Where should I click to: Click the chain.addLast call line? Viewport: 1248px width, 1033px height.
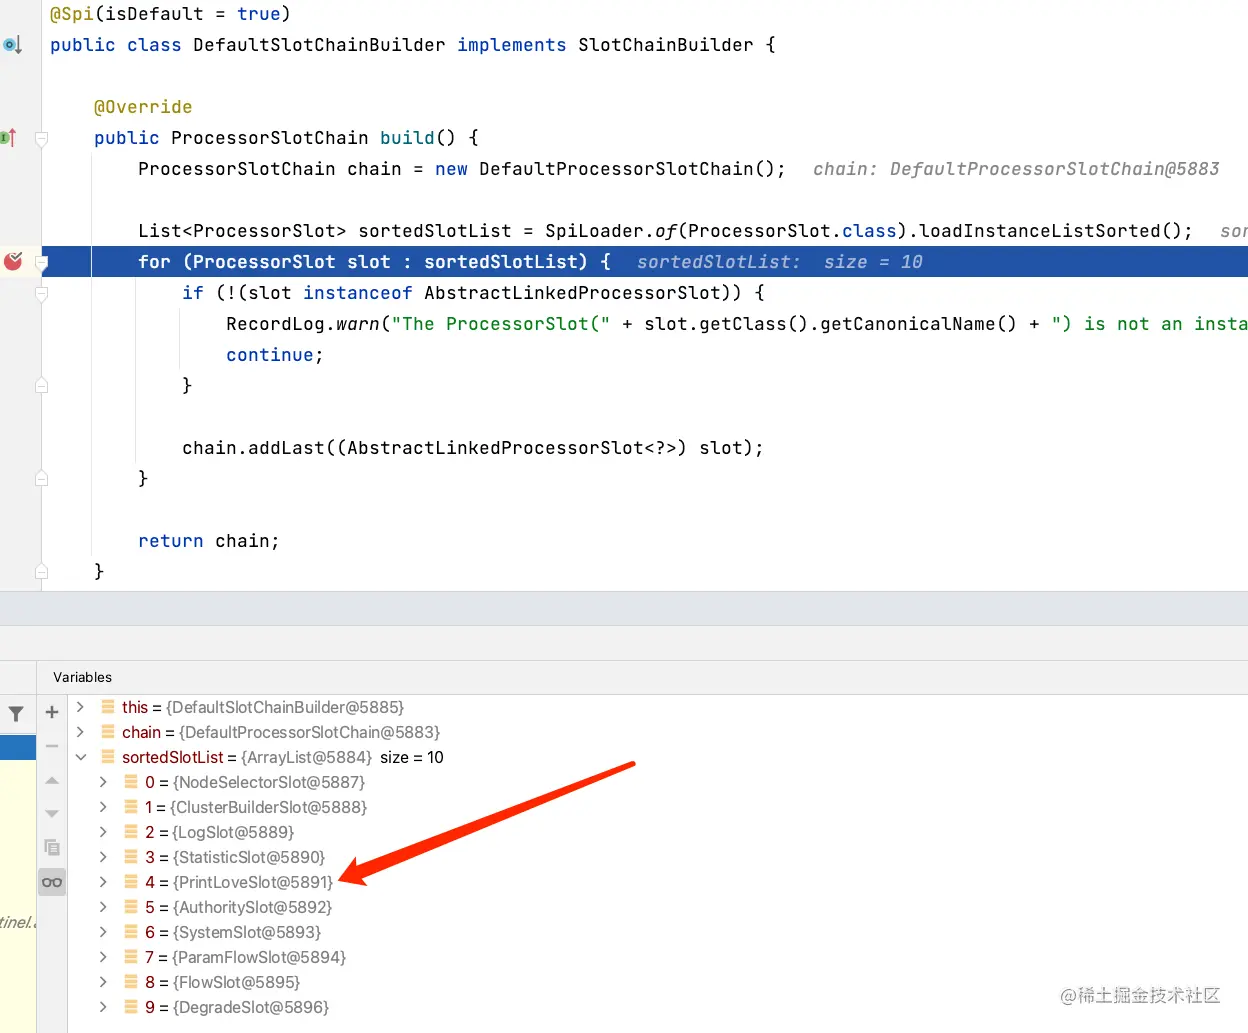(472, 448)
